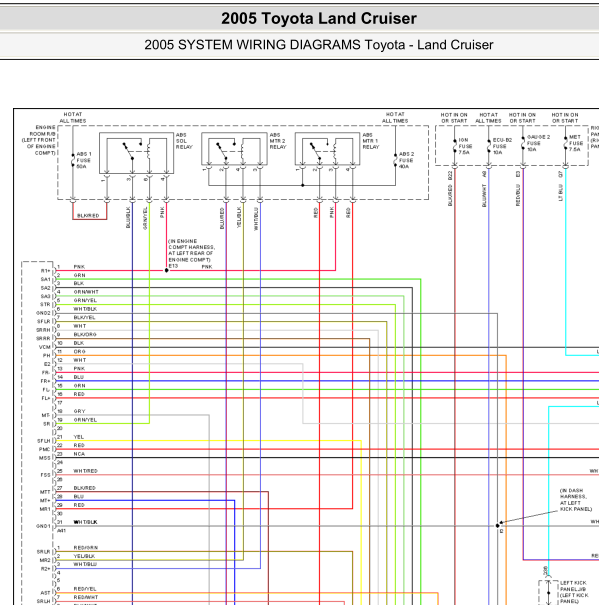Click the FR+ terminal label
599x605 pixels.
46,381
